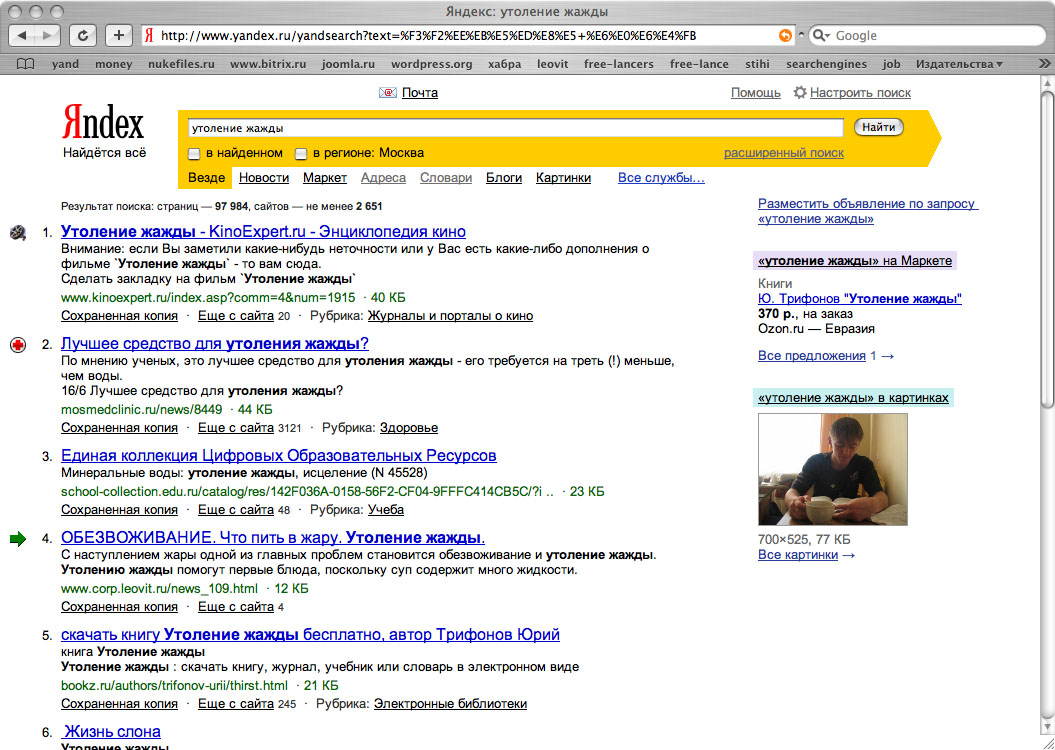Screen dimensions: 1055x750
Task: Open the Ю. Трифонов book offer link
Action: tap(859, 299)
